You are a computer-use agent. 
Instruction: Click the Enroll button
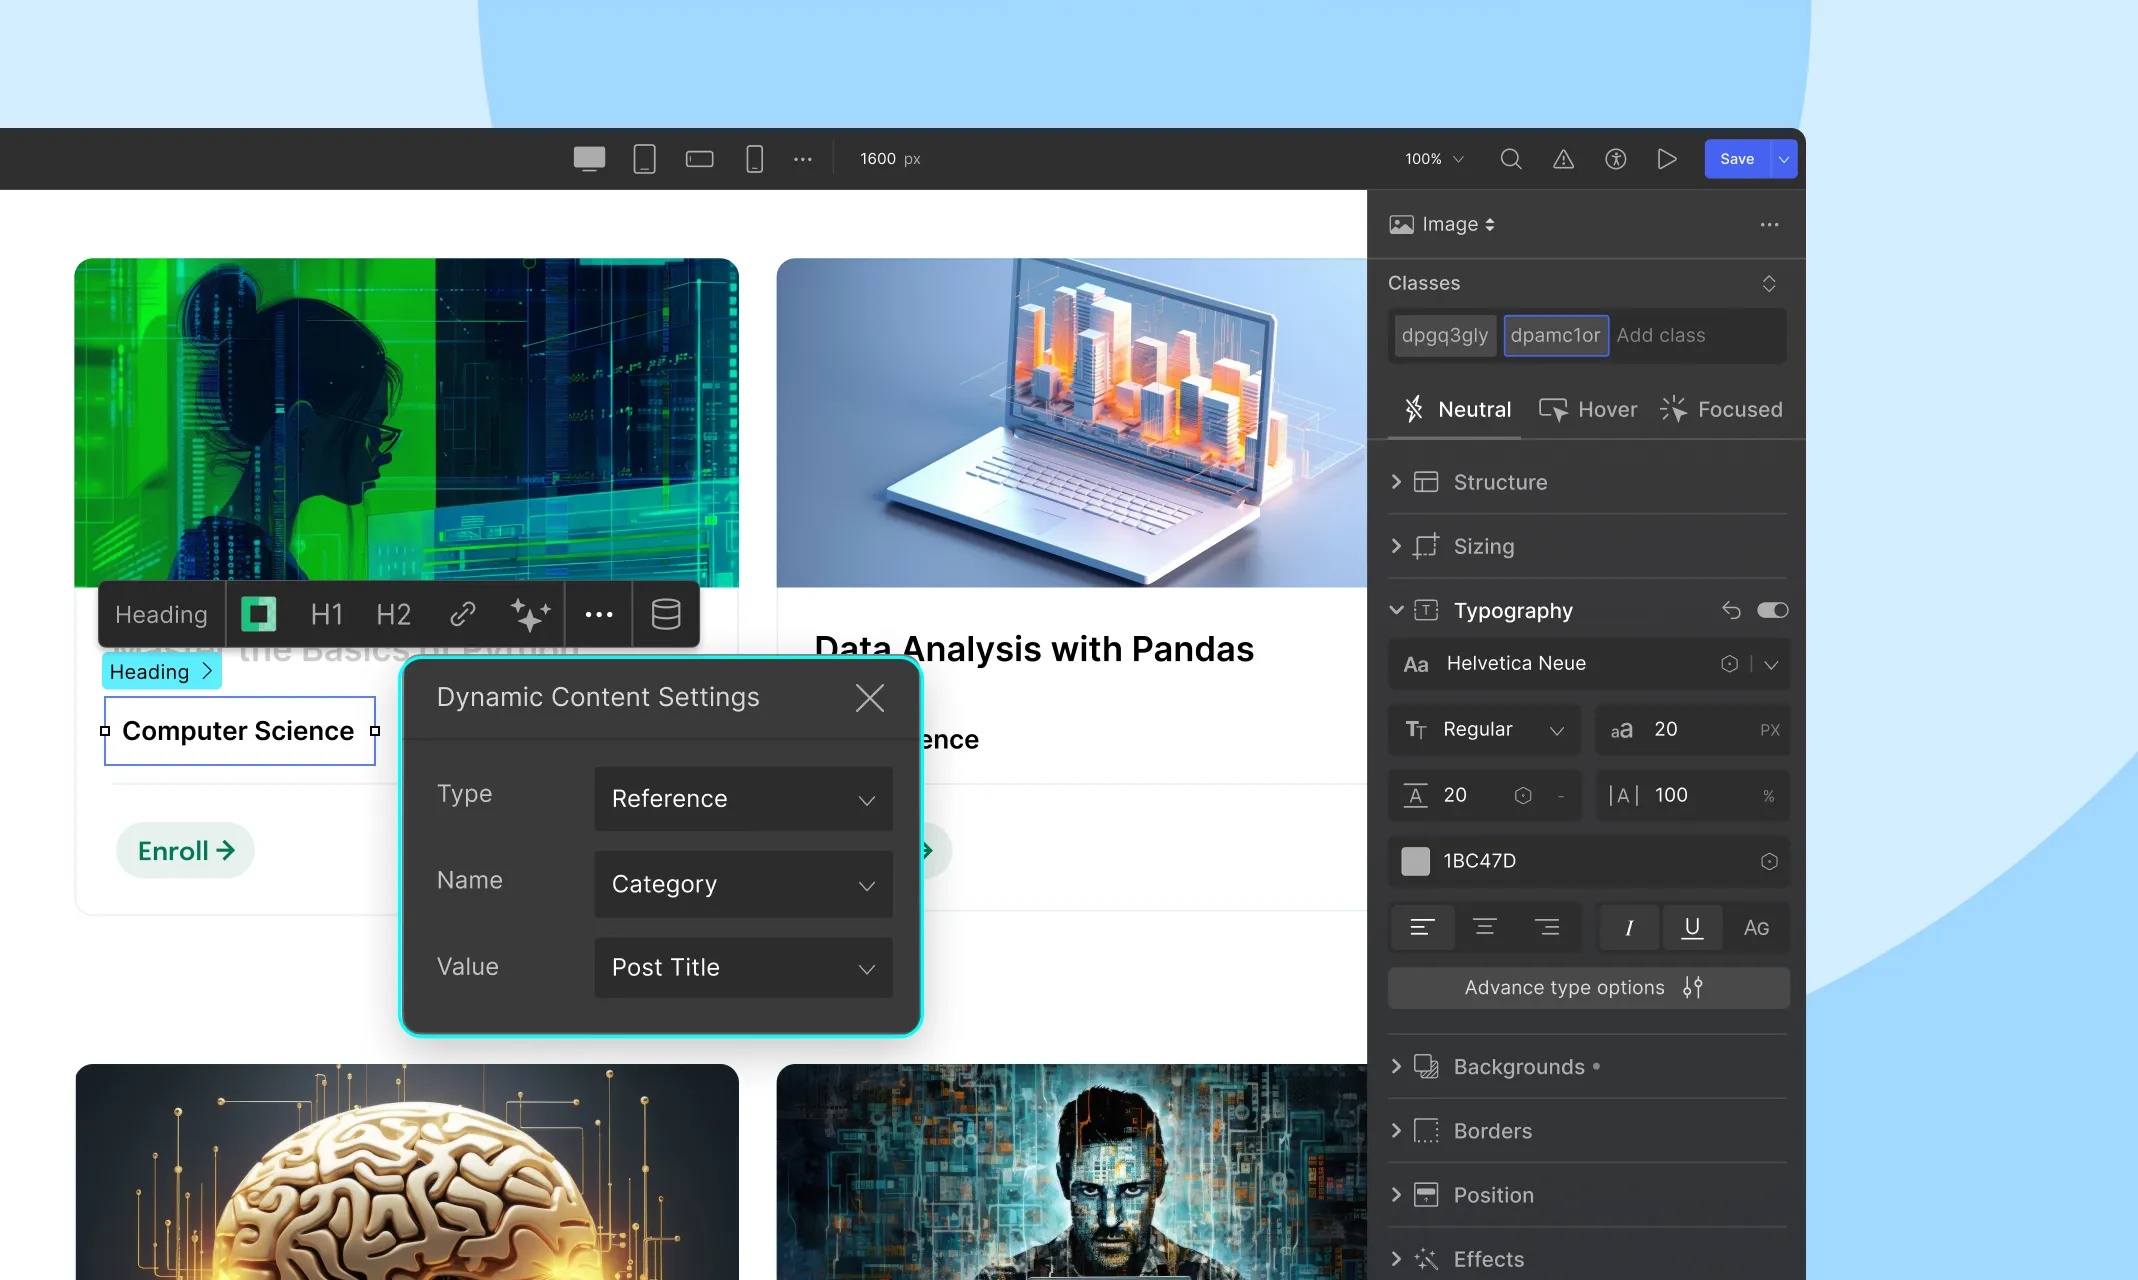[x=186, y=851]
